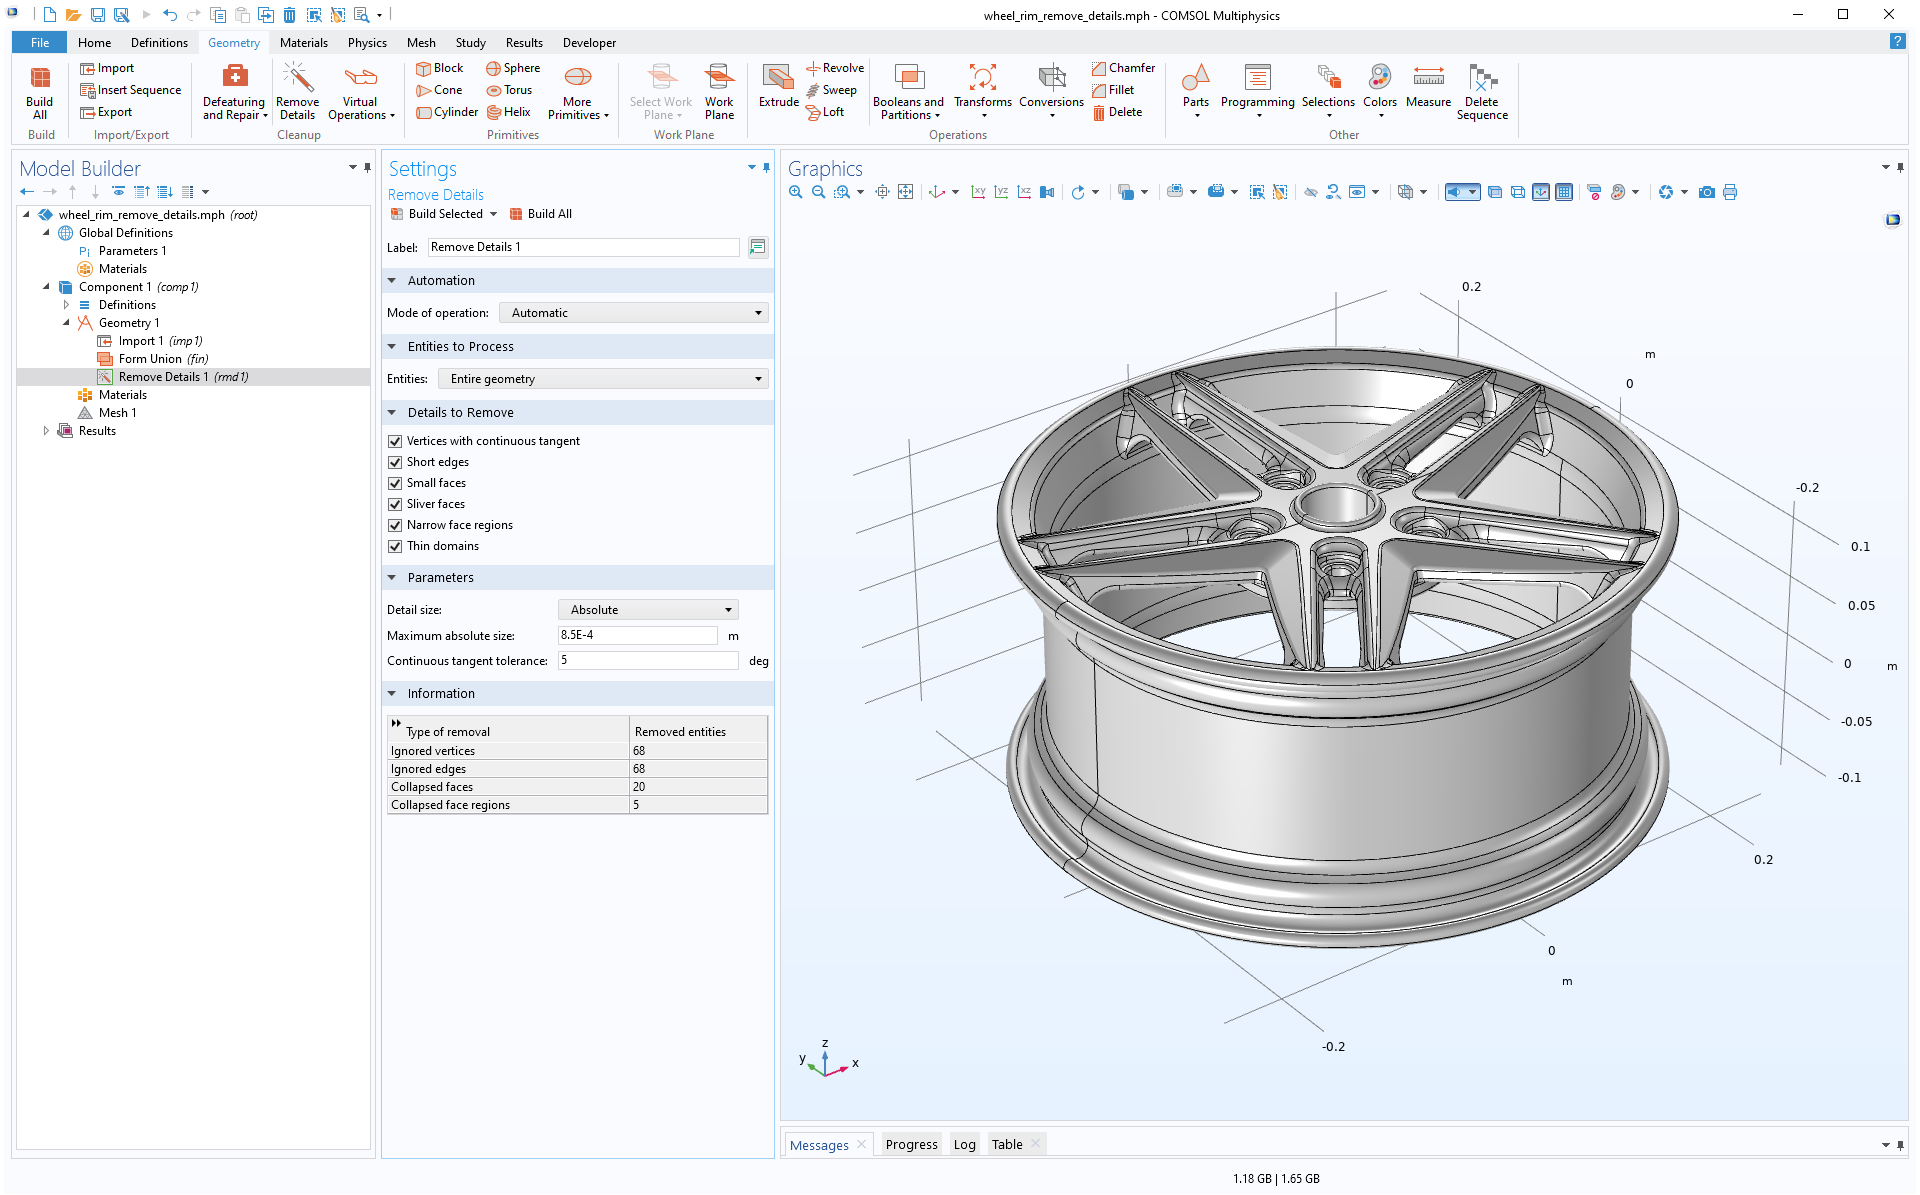
Task: Click the Chamfer tool
Action: (x=1122, y=67)
